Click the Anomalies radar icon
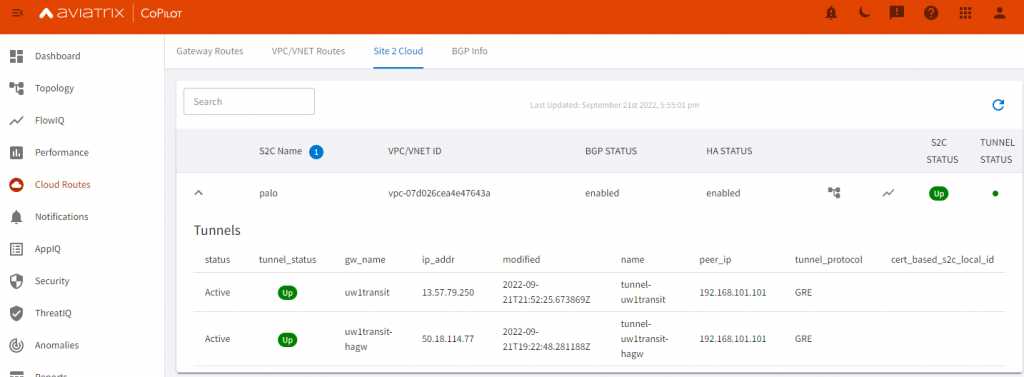The width and height of the screenshot is (1024, 377). 16,345
